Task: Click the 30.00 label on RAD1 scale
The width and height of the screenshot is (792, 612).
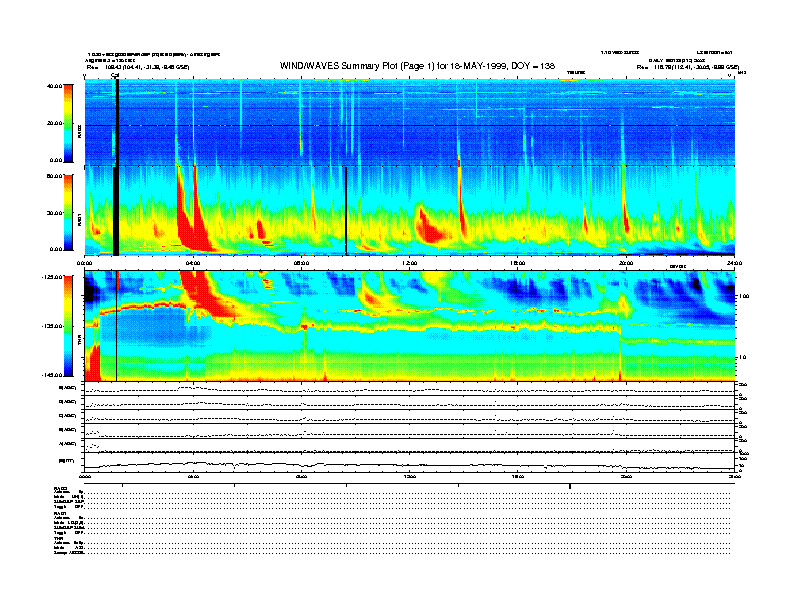Action: (54, 213)
